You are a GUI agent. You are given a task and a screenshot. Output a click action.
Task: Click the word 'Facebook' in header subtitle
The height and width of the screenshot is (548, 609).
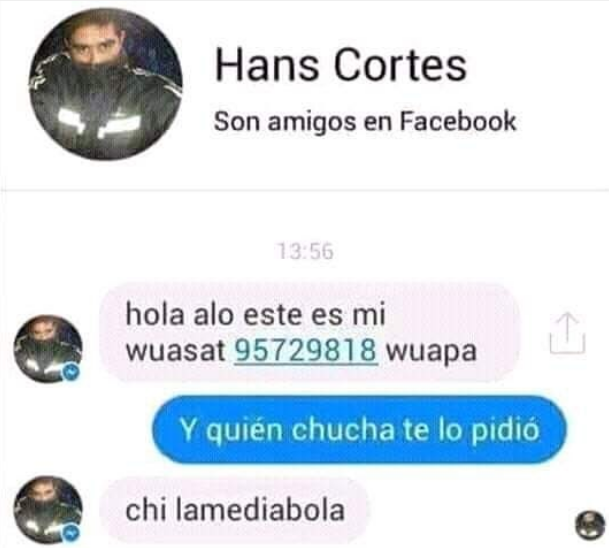(458, 121)
